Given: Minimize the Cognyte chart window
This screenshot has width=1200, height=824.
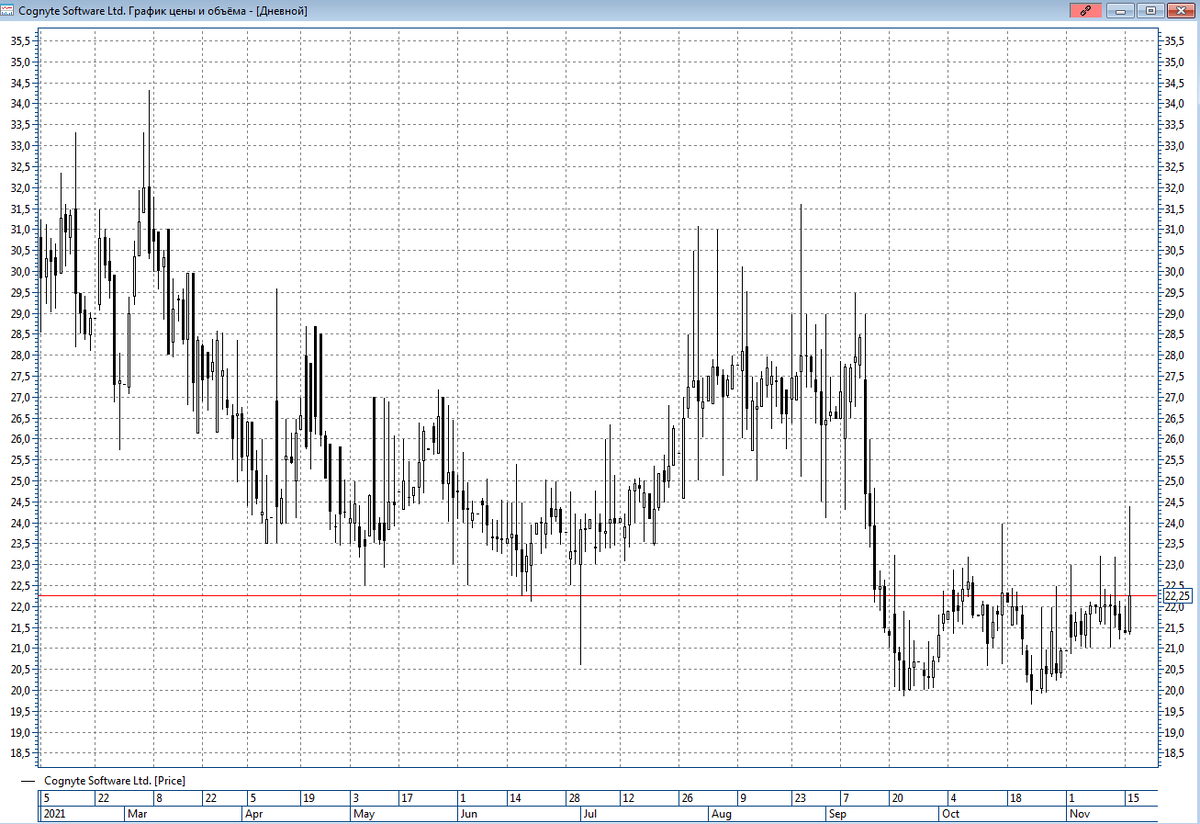Looking at the screenshot, I should pyautogui.click(x=1122, y=10).
